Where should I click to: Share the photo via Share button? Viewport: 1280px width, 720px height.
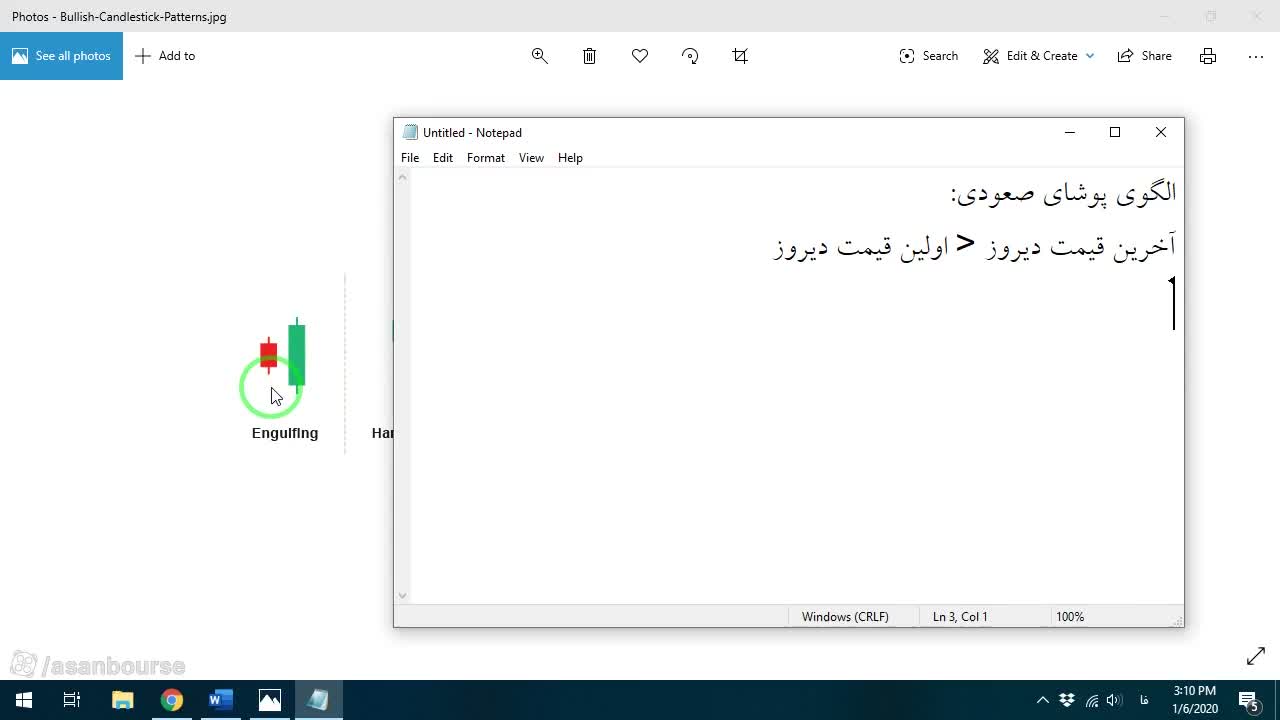tap(1145, 56)
